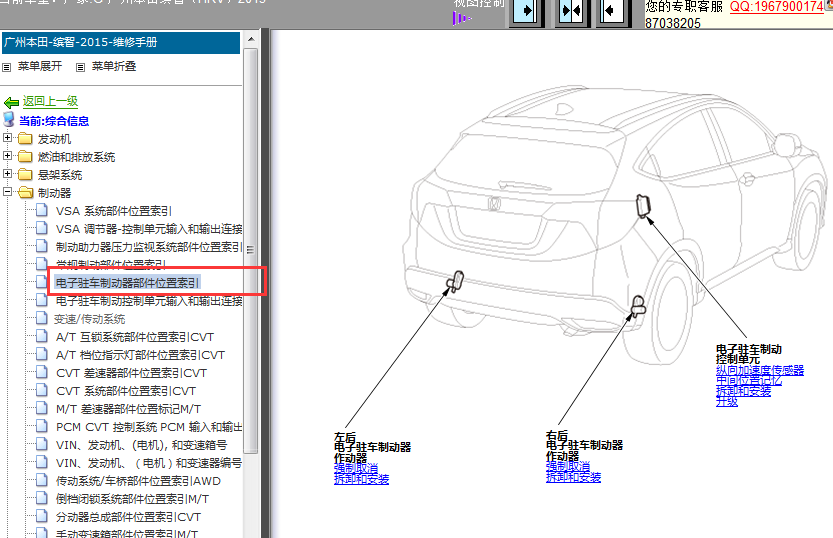The height and width of the screenshot is (538, 833).
Task: Expand the 燃油和排放系统 tree node
Action: click(x=7, y=156)
